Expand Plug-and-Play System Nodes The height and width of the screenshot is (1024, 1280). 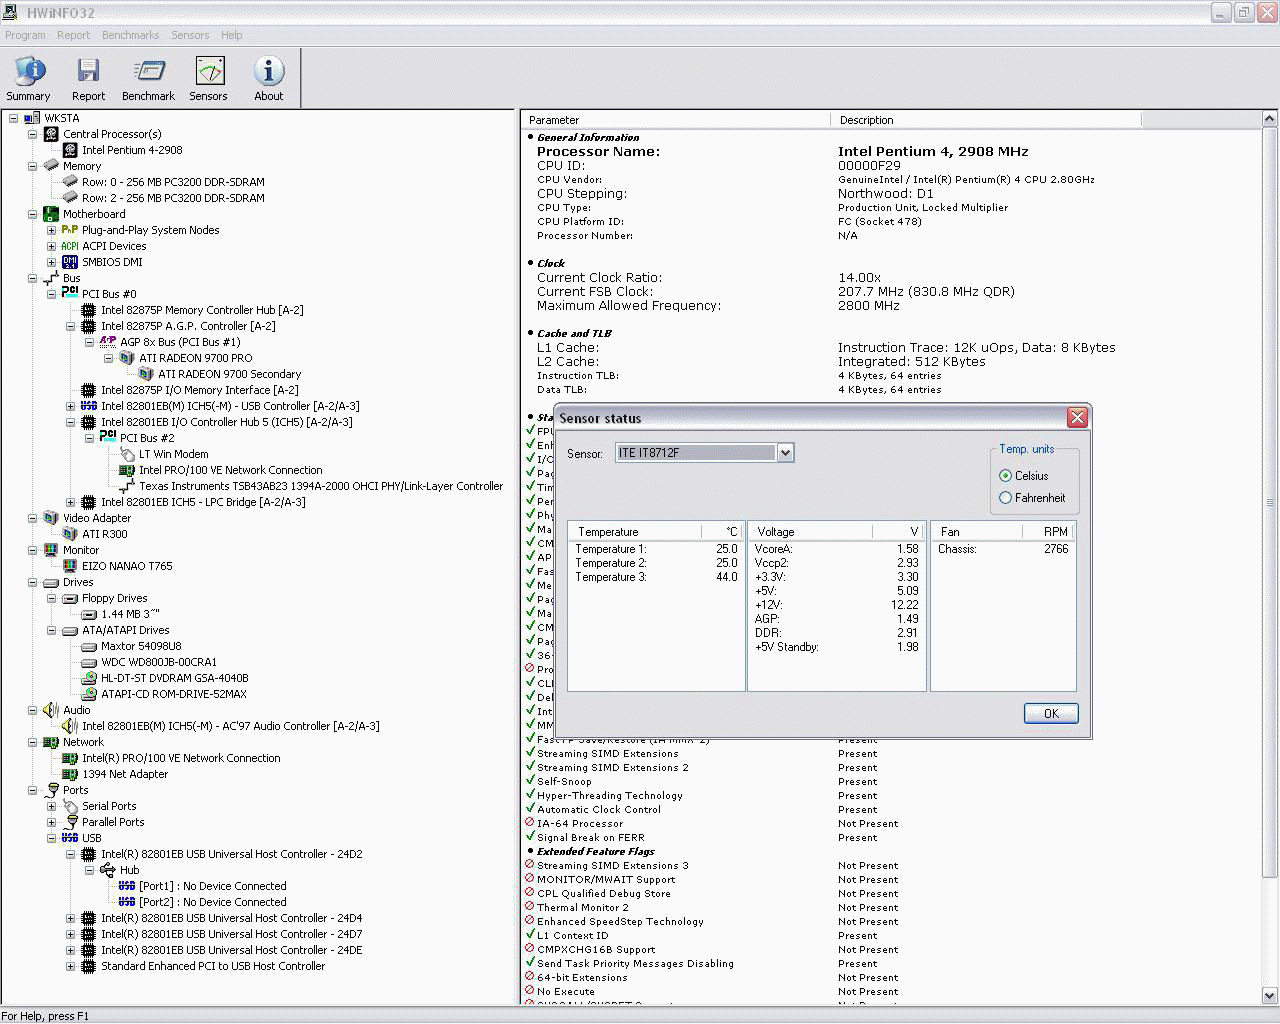coord(51,230)
